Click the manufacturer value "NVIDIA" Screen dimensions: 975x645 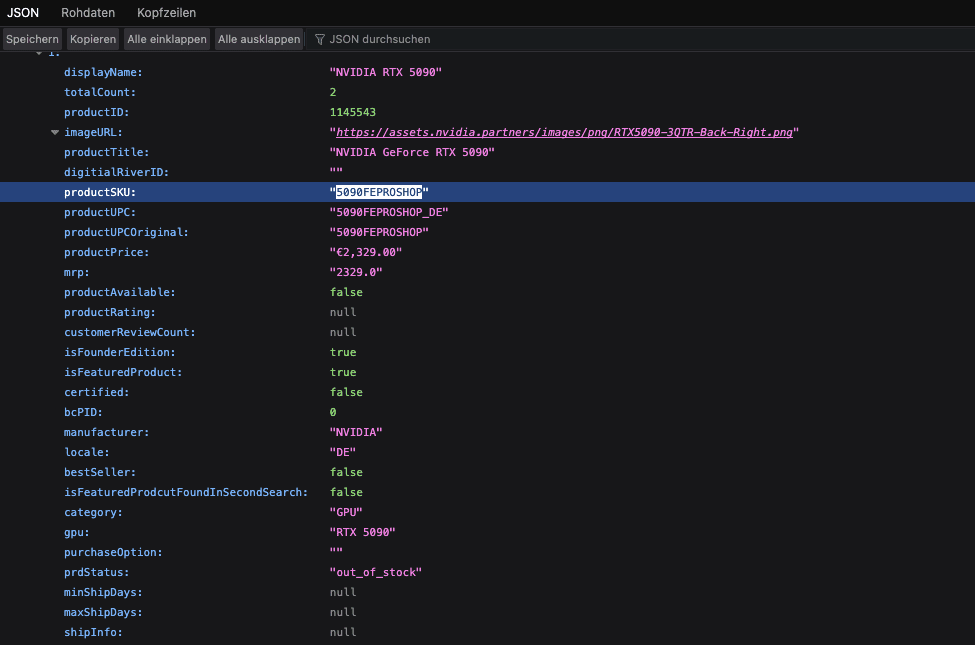[x=356, y=432]
